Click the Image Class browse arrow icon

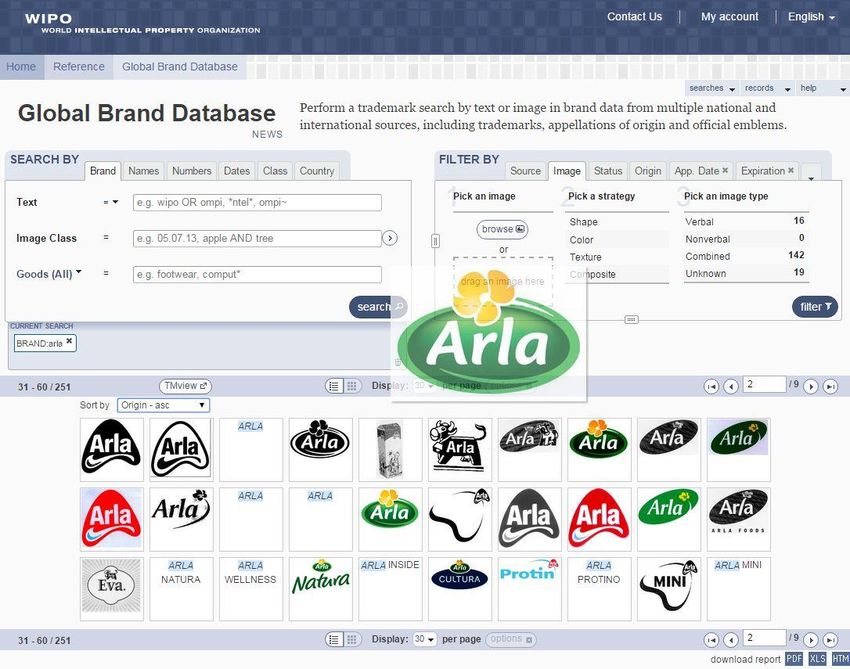click(x=390, y=238)
